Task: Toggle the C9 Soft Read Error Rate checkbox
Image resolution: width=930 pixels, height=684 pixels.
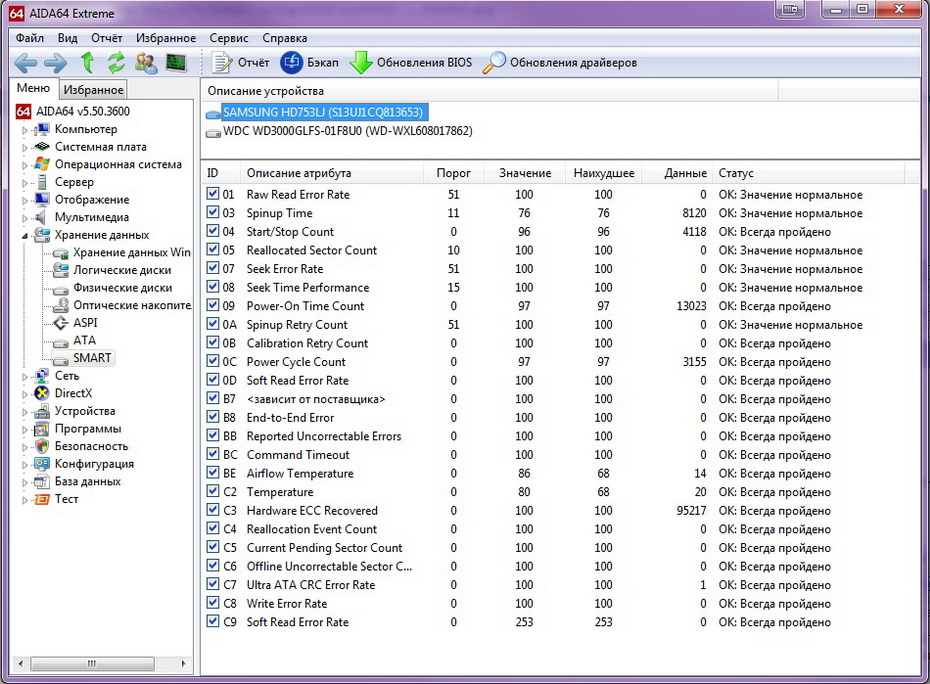Action: pos(213,621)
